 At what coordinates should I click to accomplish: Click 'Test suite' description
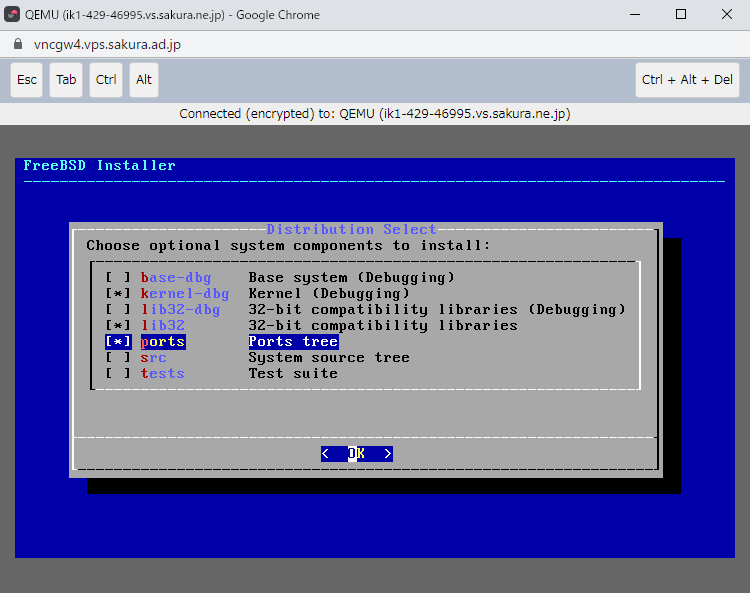point(293,373)
